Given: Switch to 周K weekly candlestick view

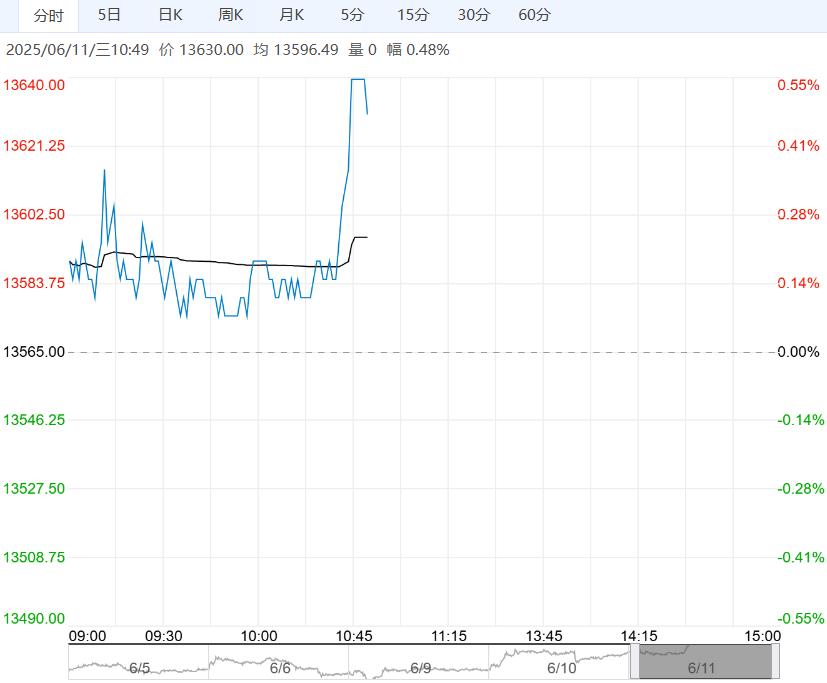Looking at the screenshot, I should coord(231,15).
